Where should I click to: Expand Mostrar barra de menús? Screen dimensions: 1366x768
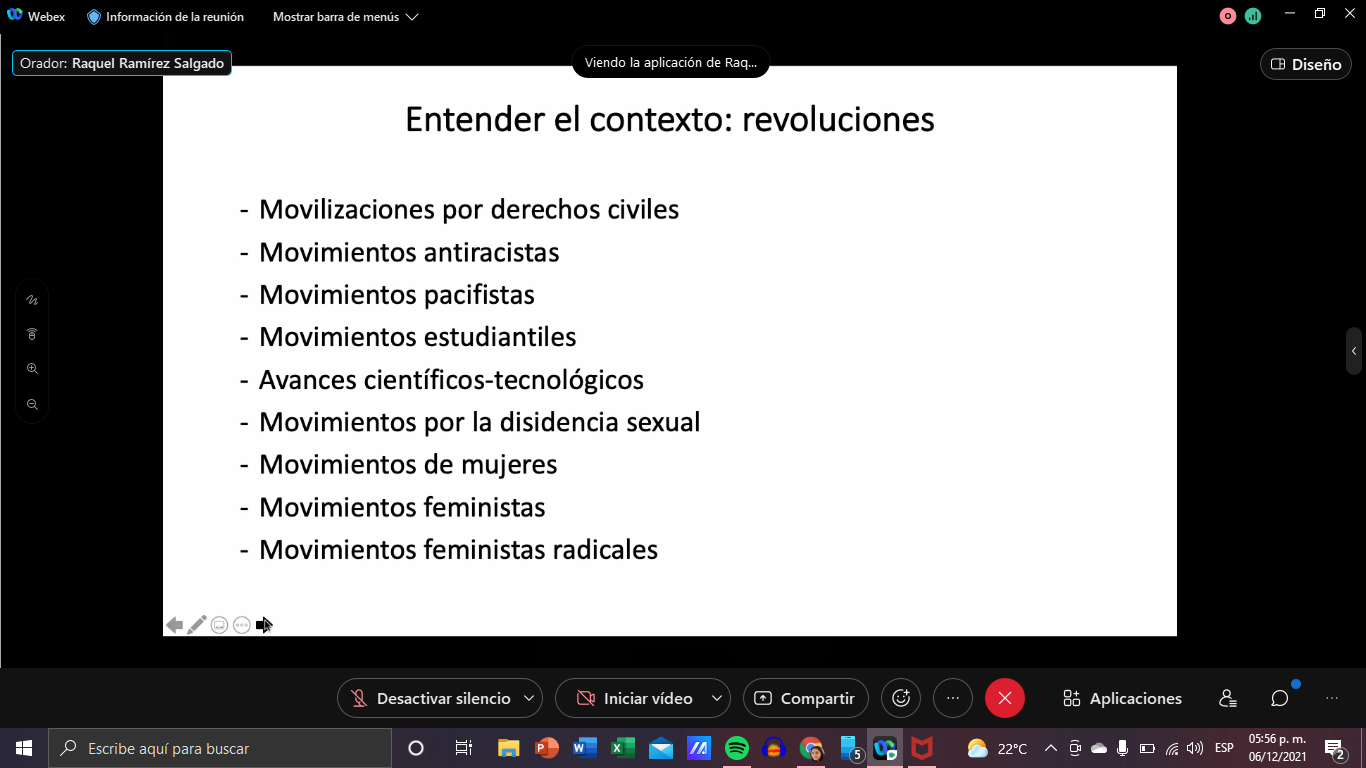tap(345, 17)
